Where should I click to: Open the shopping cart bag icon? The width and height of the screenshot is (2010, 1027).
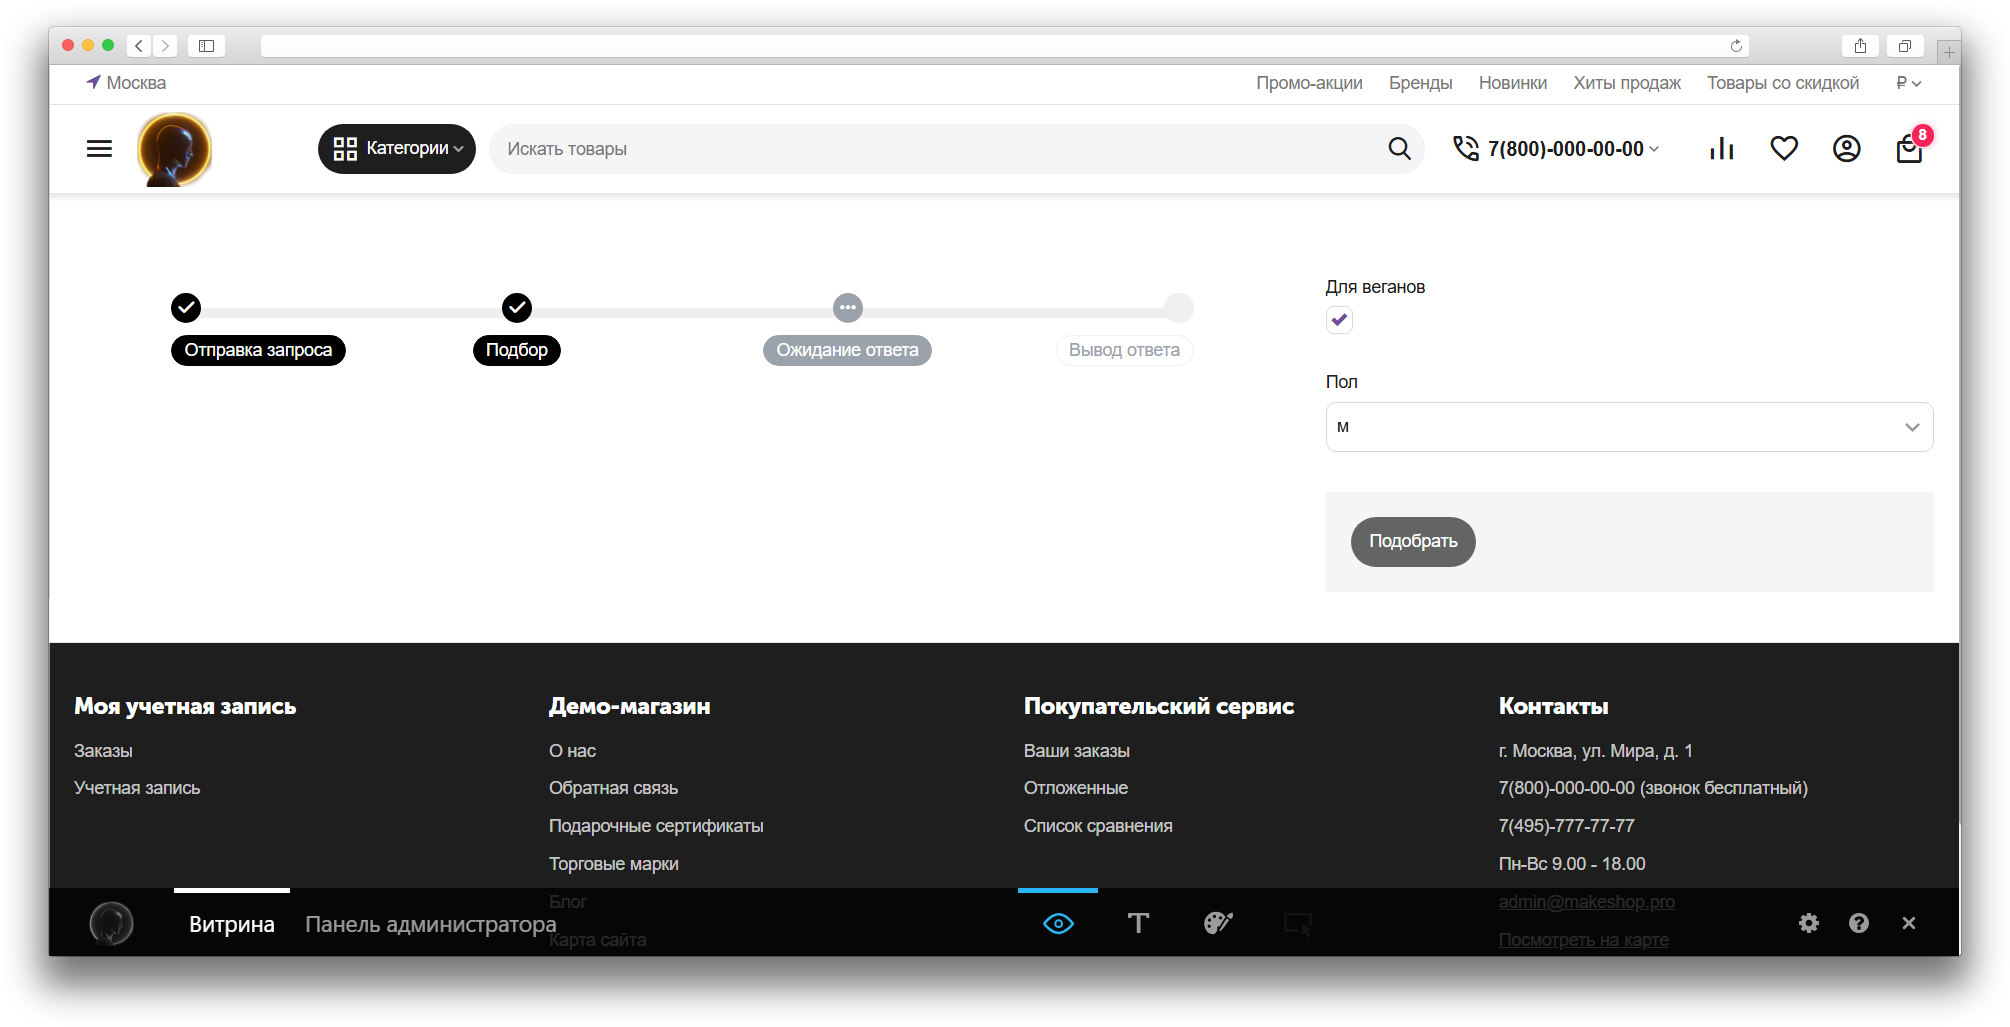coord(1909,150)
